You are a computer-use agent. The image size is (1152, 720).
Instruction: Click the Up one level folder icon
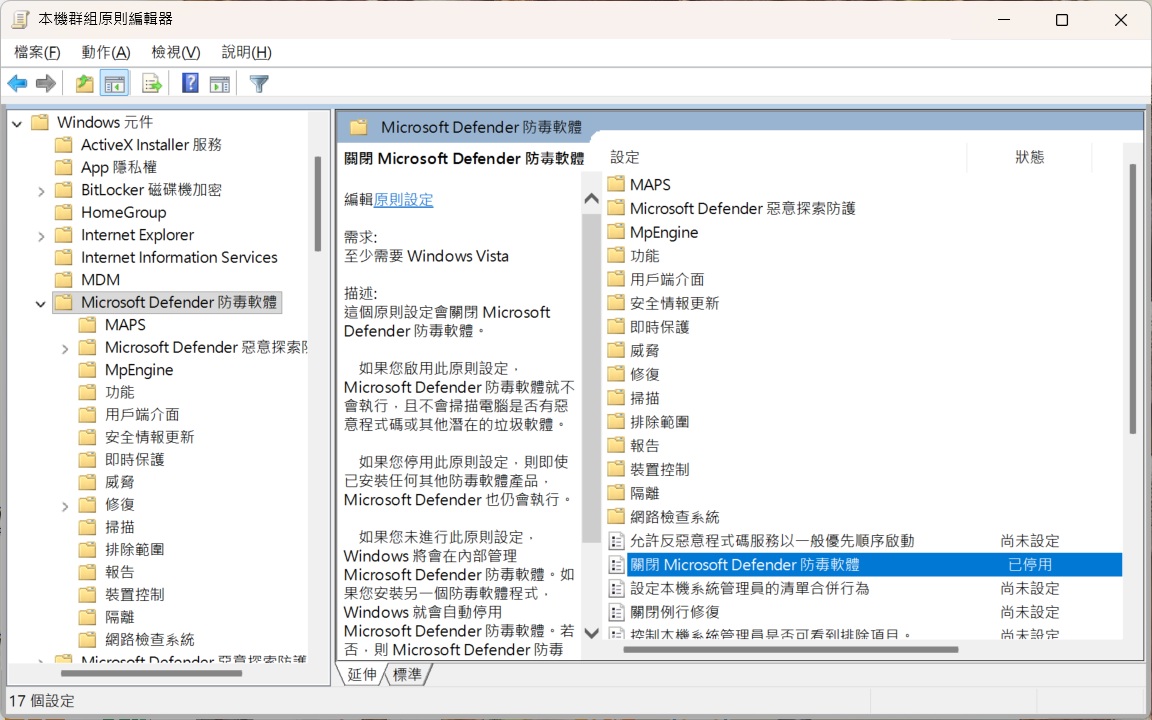point(84,84)
